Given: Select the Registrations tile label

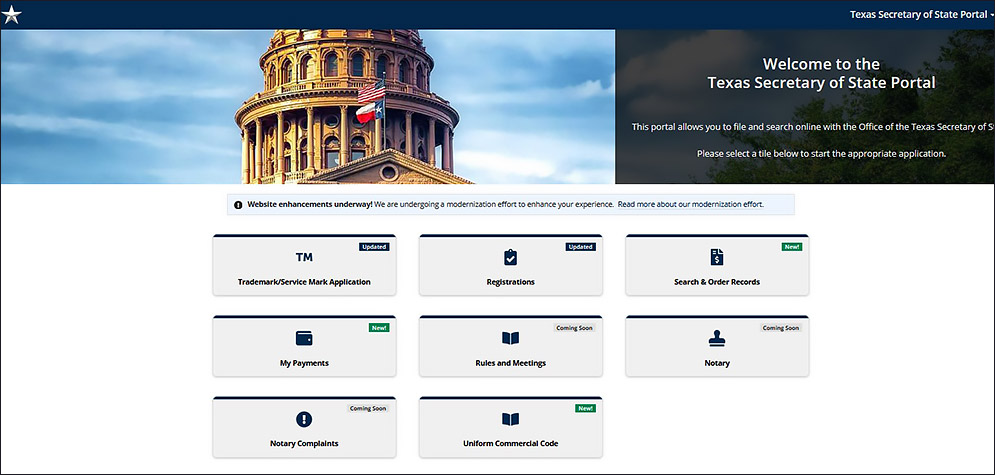Looking at the screenshot, I should tap(510, 282).
